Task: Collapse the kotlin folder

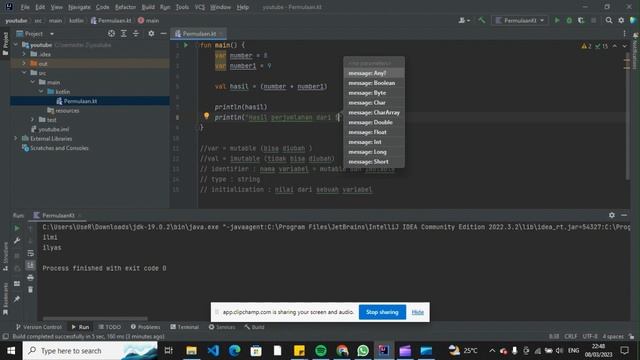Action: tap(41, 91)
